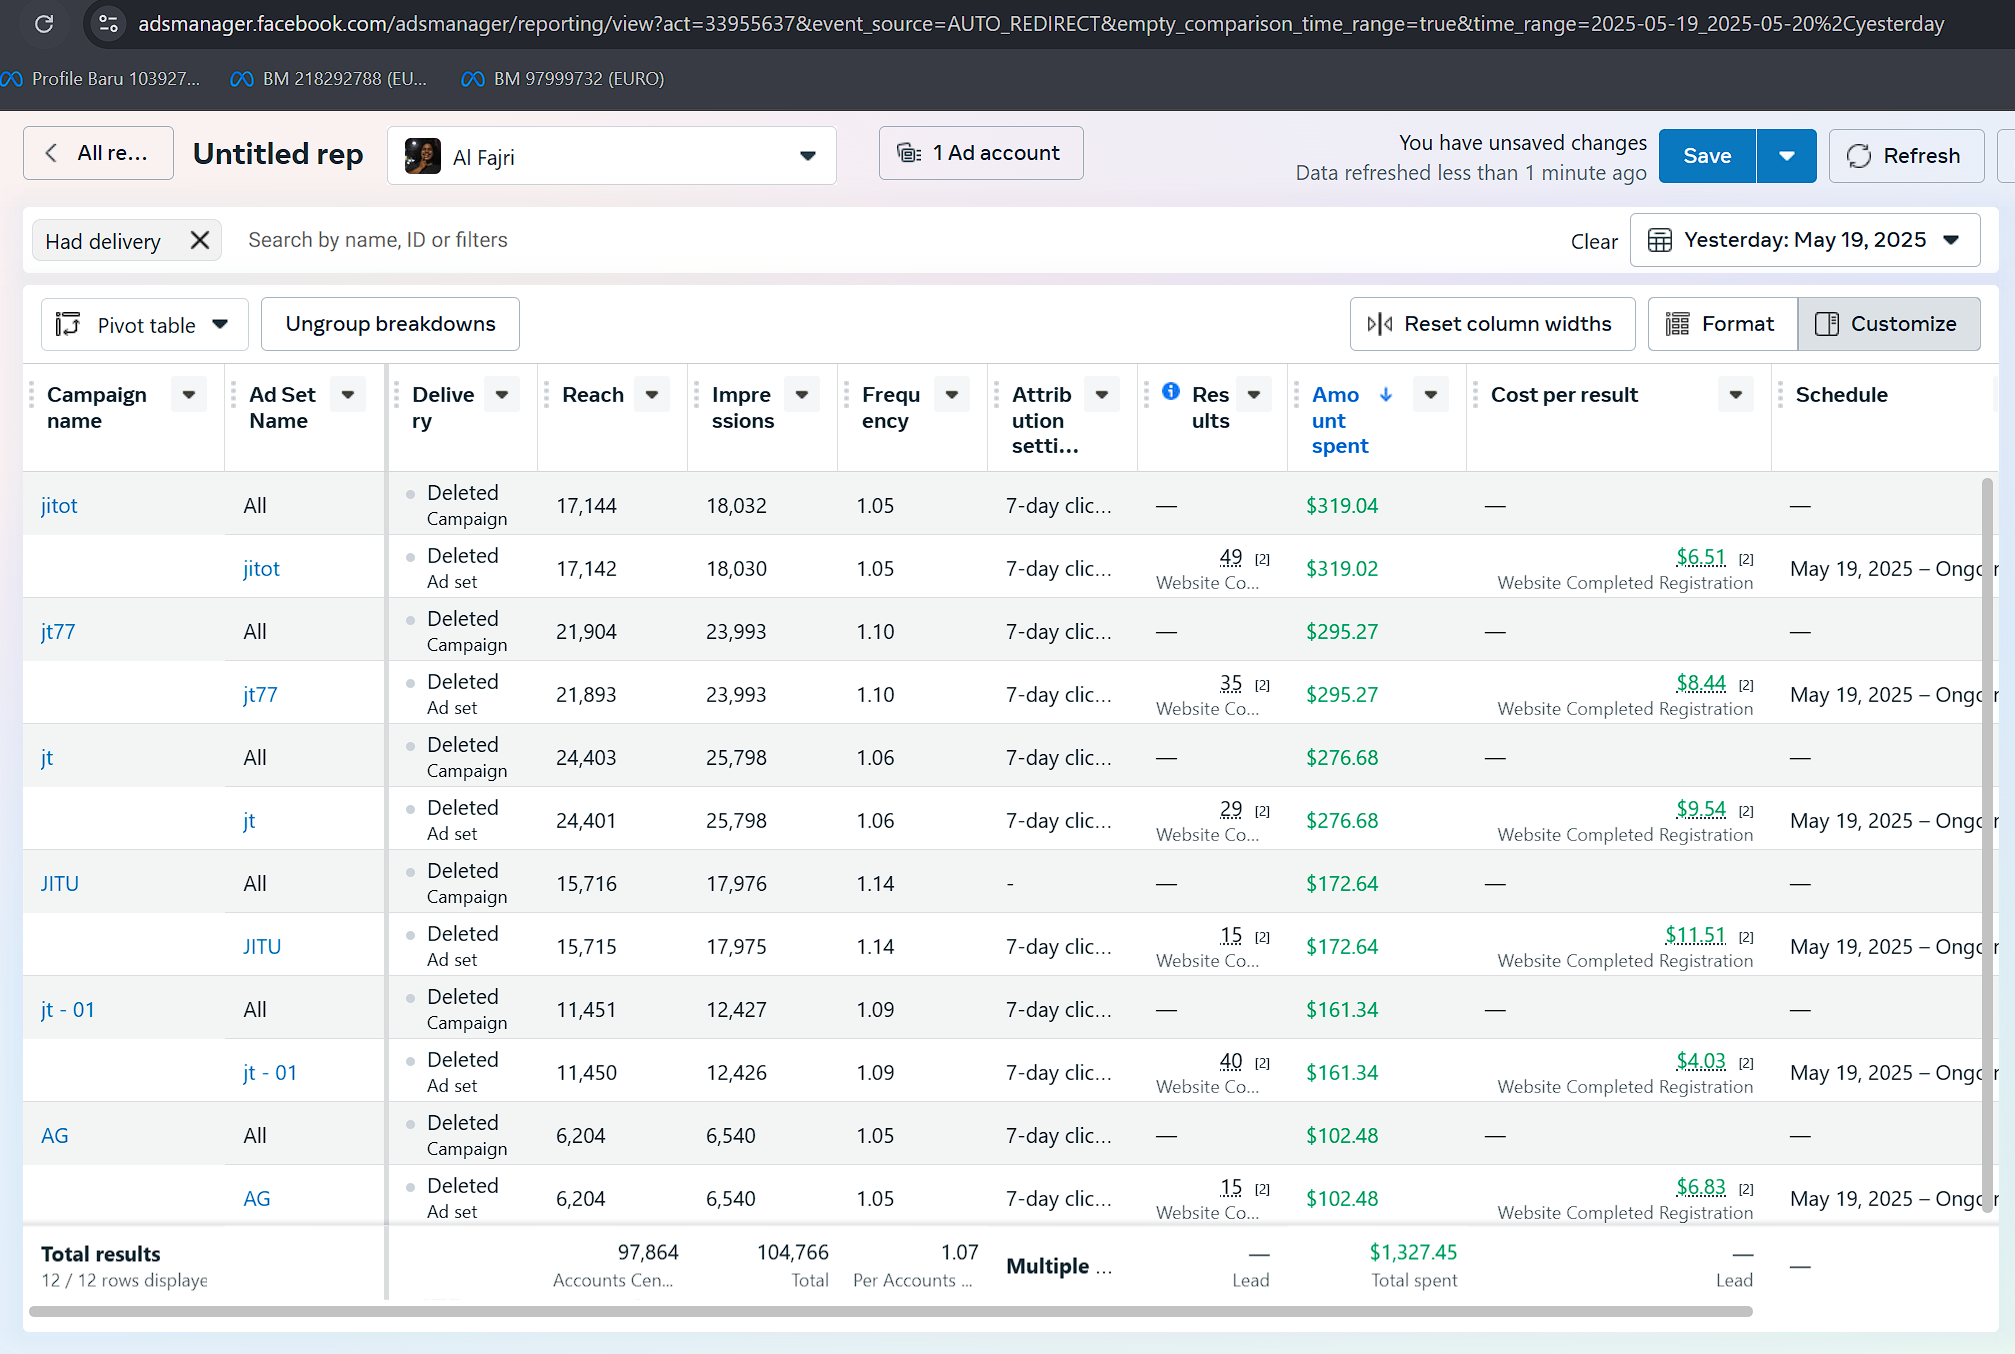
Task: Click Reset column widths
Action: click(1491, 324)
